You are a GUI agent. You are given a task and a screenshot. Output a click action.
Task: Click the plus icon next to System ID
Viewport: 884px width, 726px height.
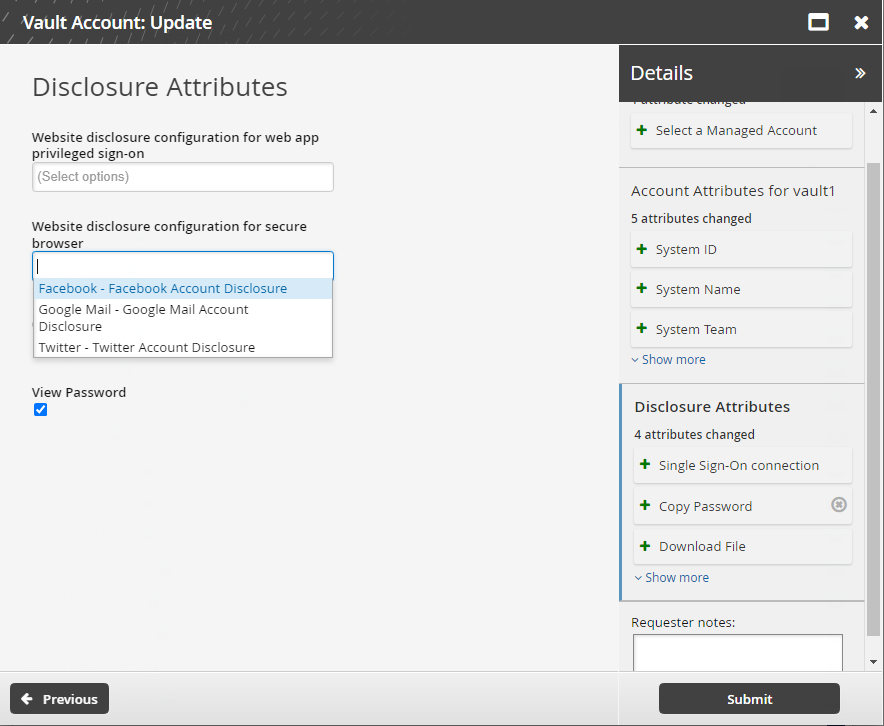tap(642, 249)
